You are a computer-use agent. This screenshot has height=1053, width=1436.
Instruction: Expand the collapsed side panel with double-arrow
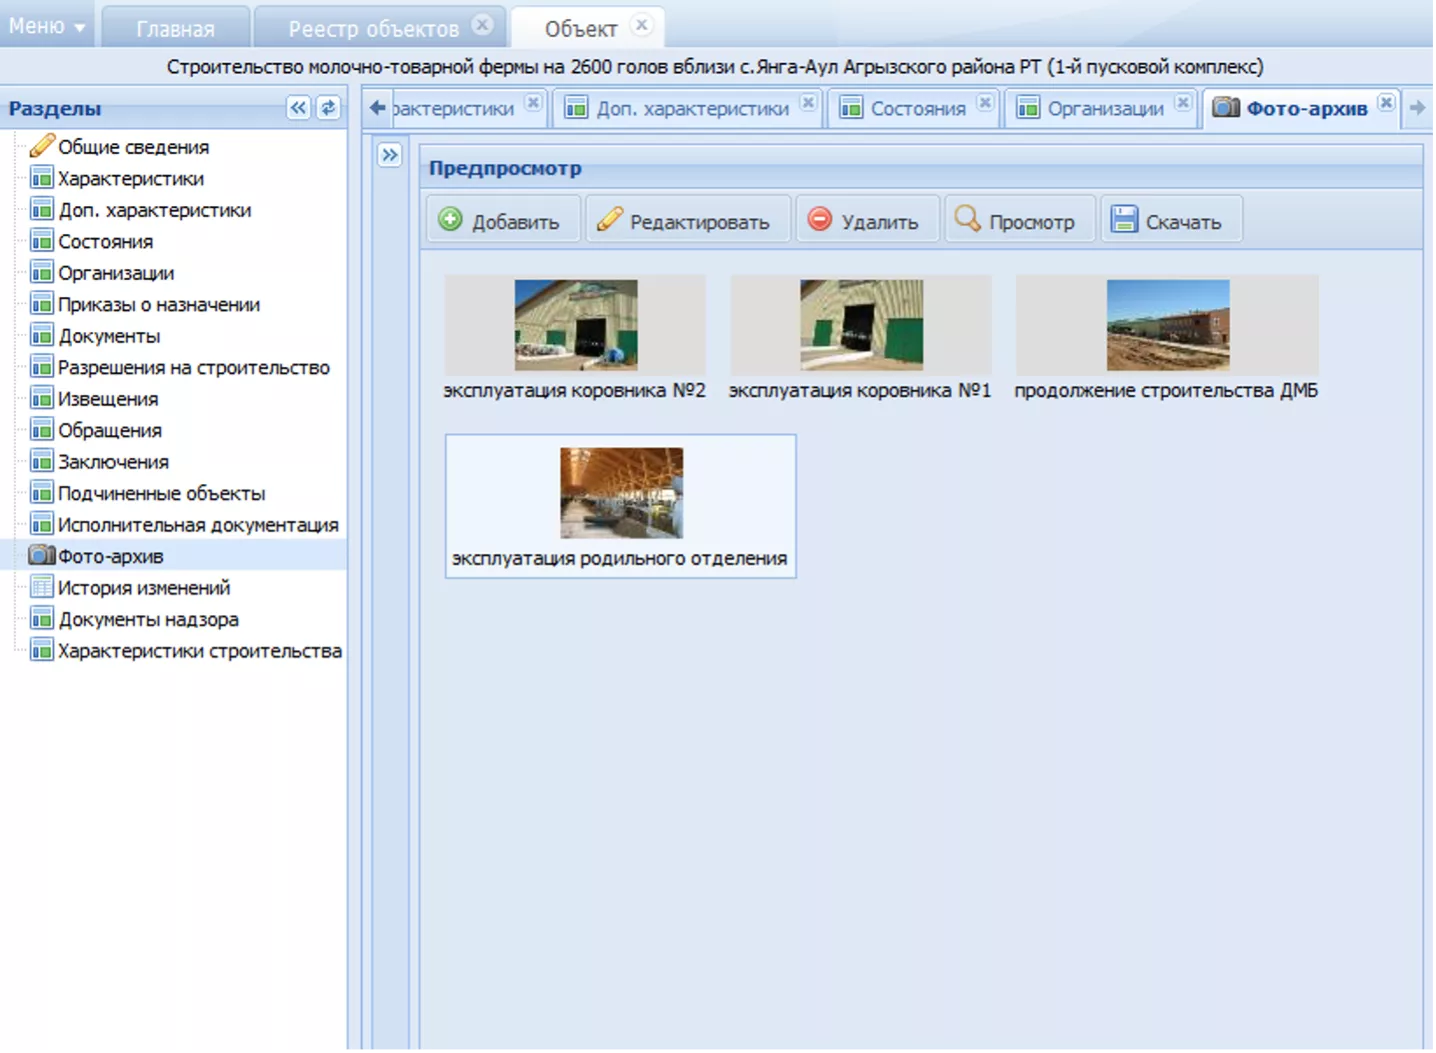pos(389,155)
